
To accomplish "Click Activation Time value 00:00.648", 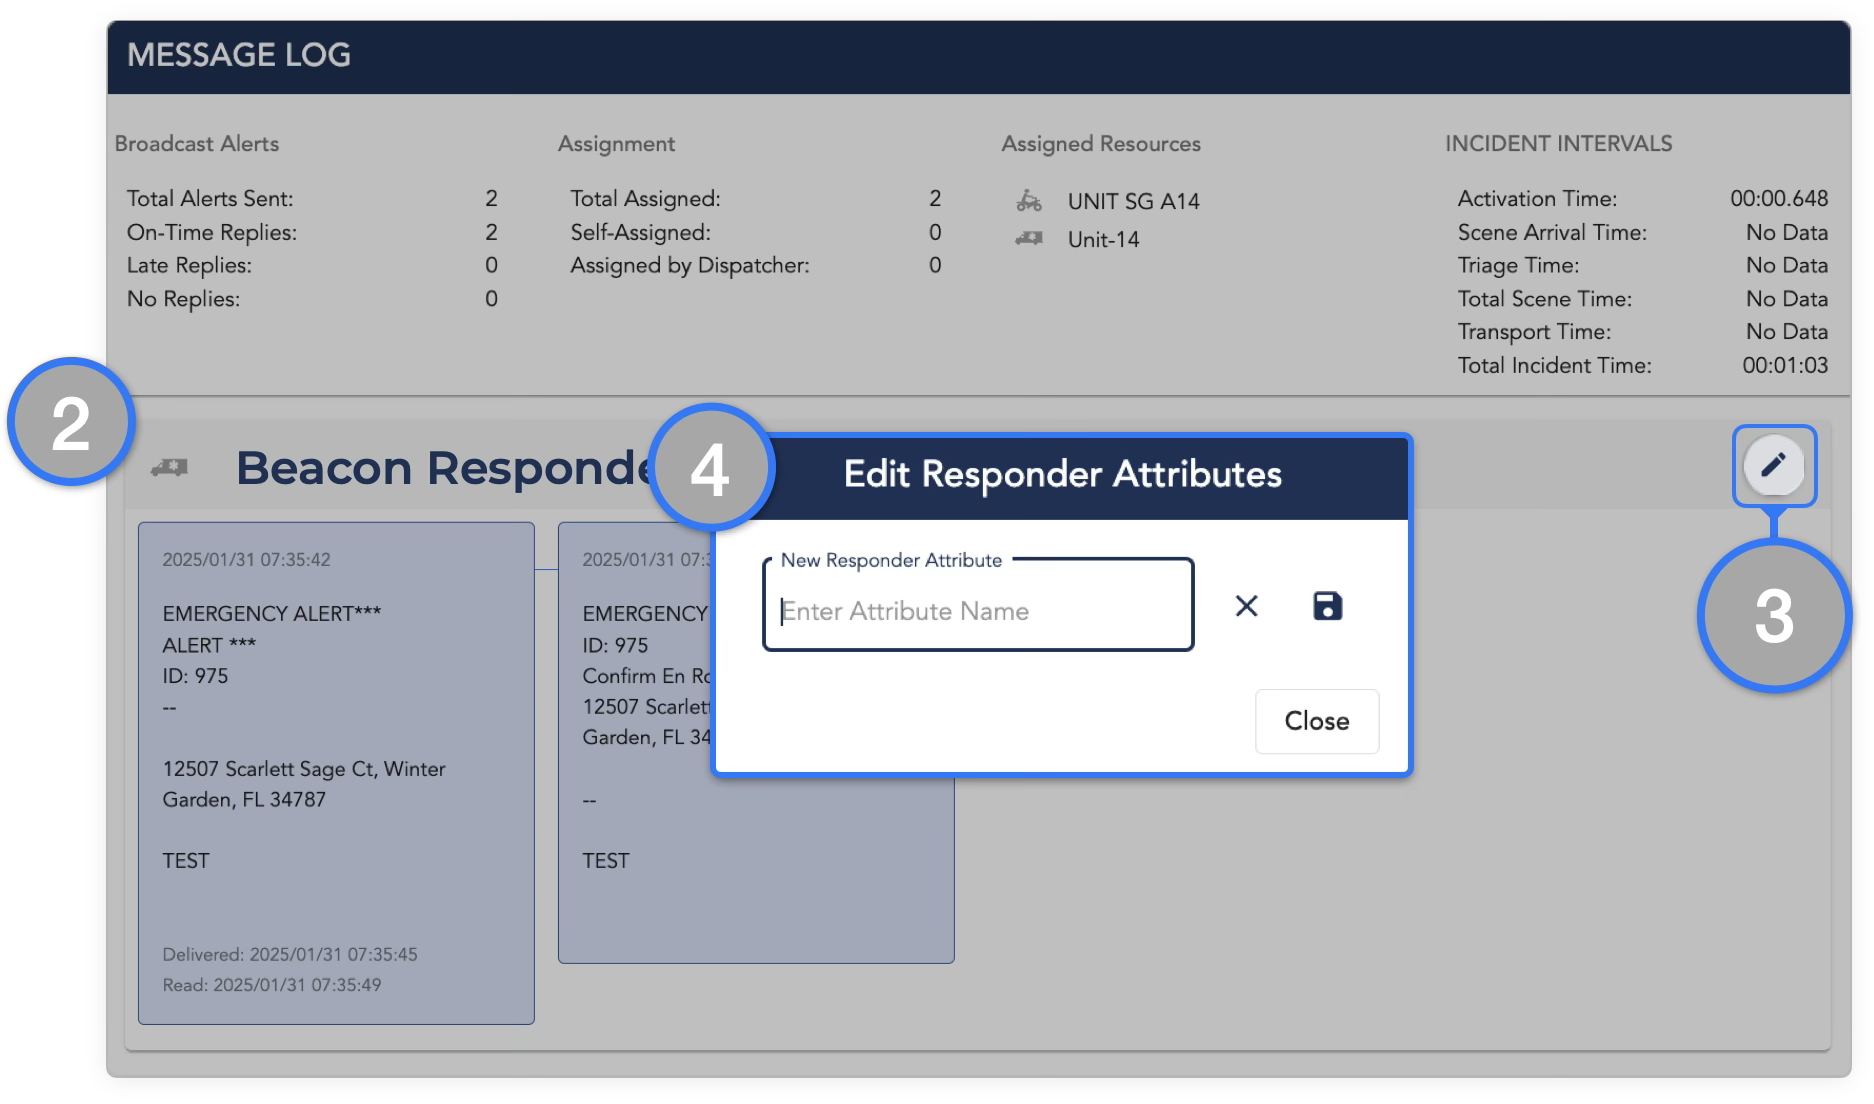I will click(1779, 198).
